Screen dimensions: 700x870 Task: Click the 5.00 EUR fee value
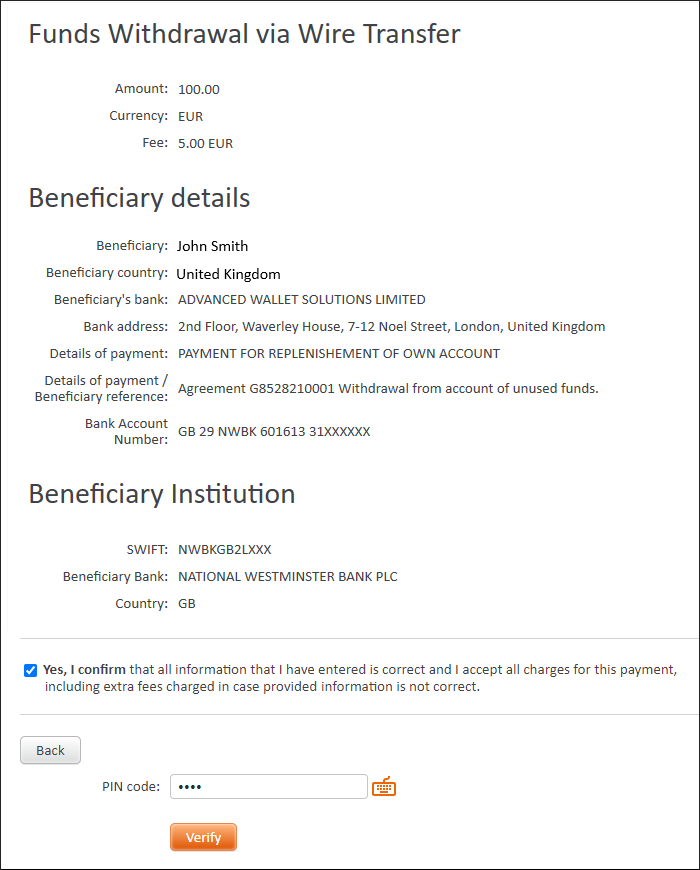click(x=205, y=144)
